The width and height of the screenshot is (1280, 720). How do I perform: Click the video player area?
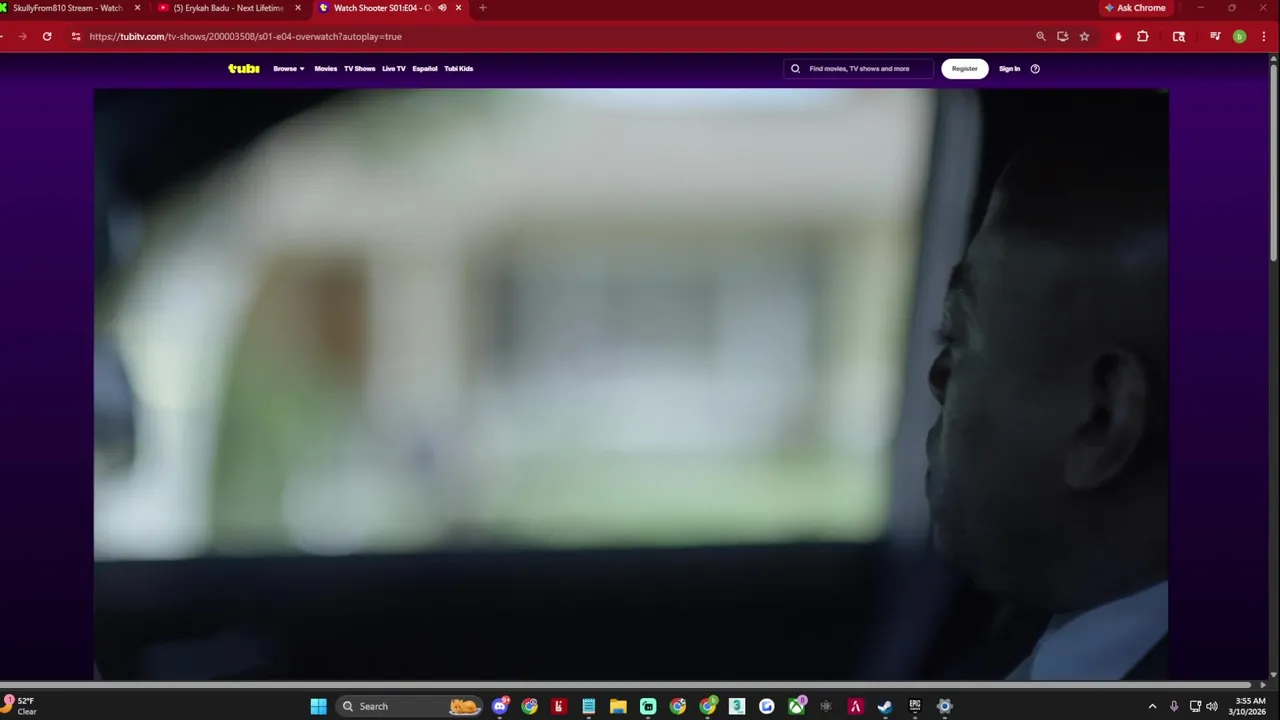point(631,385)
